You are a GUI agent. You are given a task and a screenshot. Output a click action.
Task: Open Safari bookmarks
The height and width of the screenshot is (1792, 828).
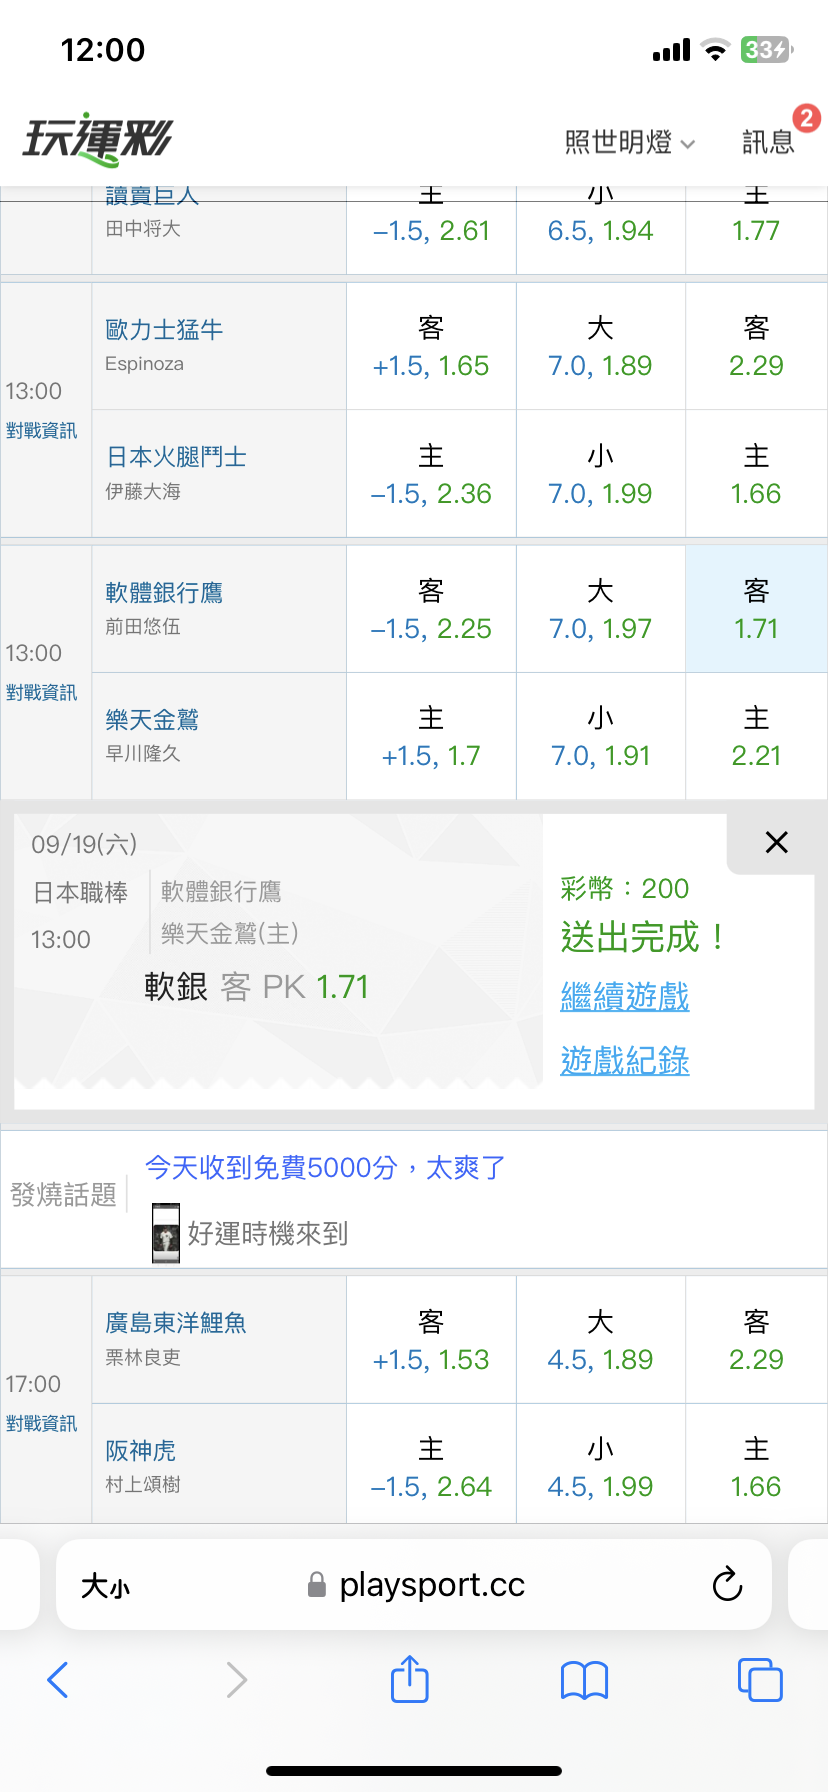point(585,1681)
